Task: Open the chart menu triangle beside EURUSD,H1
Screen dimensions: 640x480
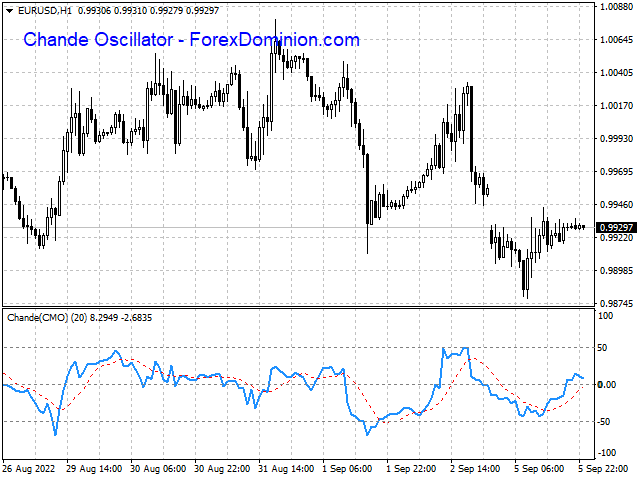Action: tap(10, 11)
